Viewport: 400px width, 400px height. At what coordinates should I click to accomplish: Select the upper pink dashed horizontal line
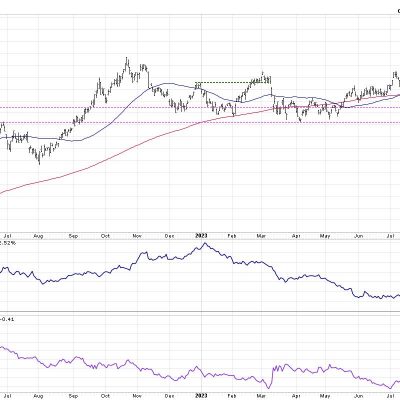(200, 107)
